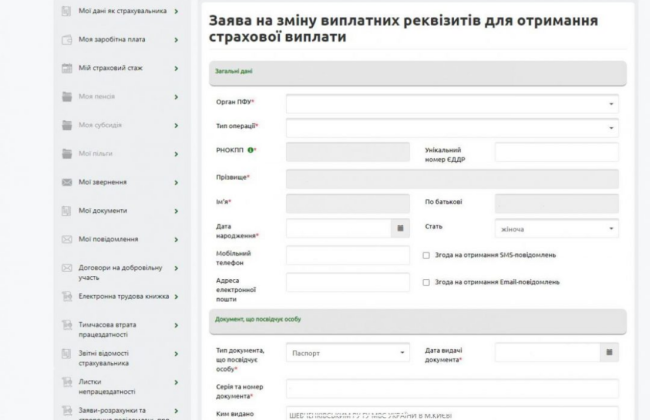Image resolution: width=650 pixels, height=420 pixels.
Task: Click the Дата видачі документа text field
Action: (547, 352)
